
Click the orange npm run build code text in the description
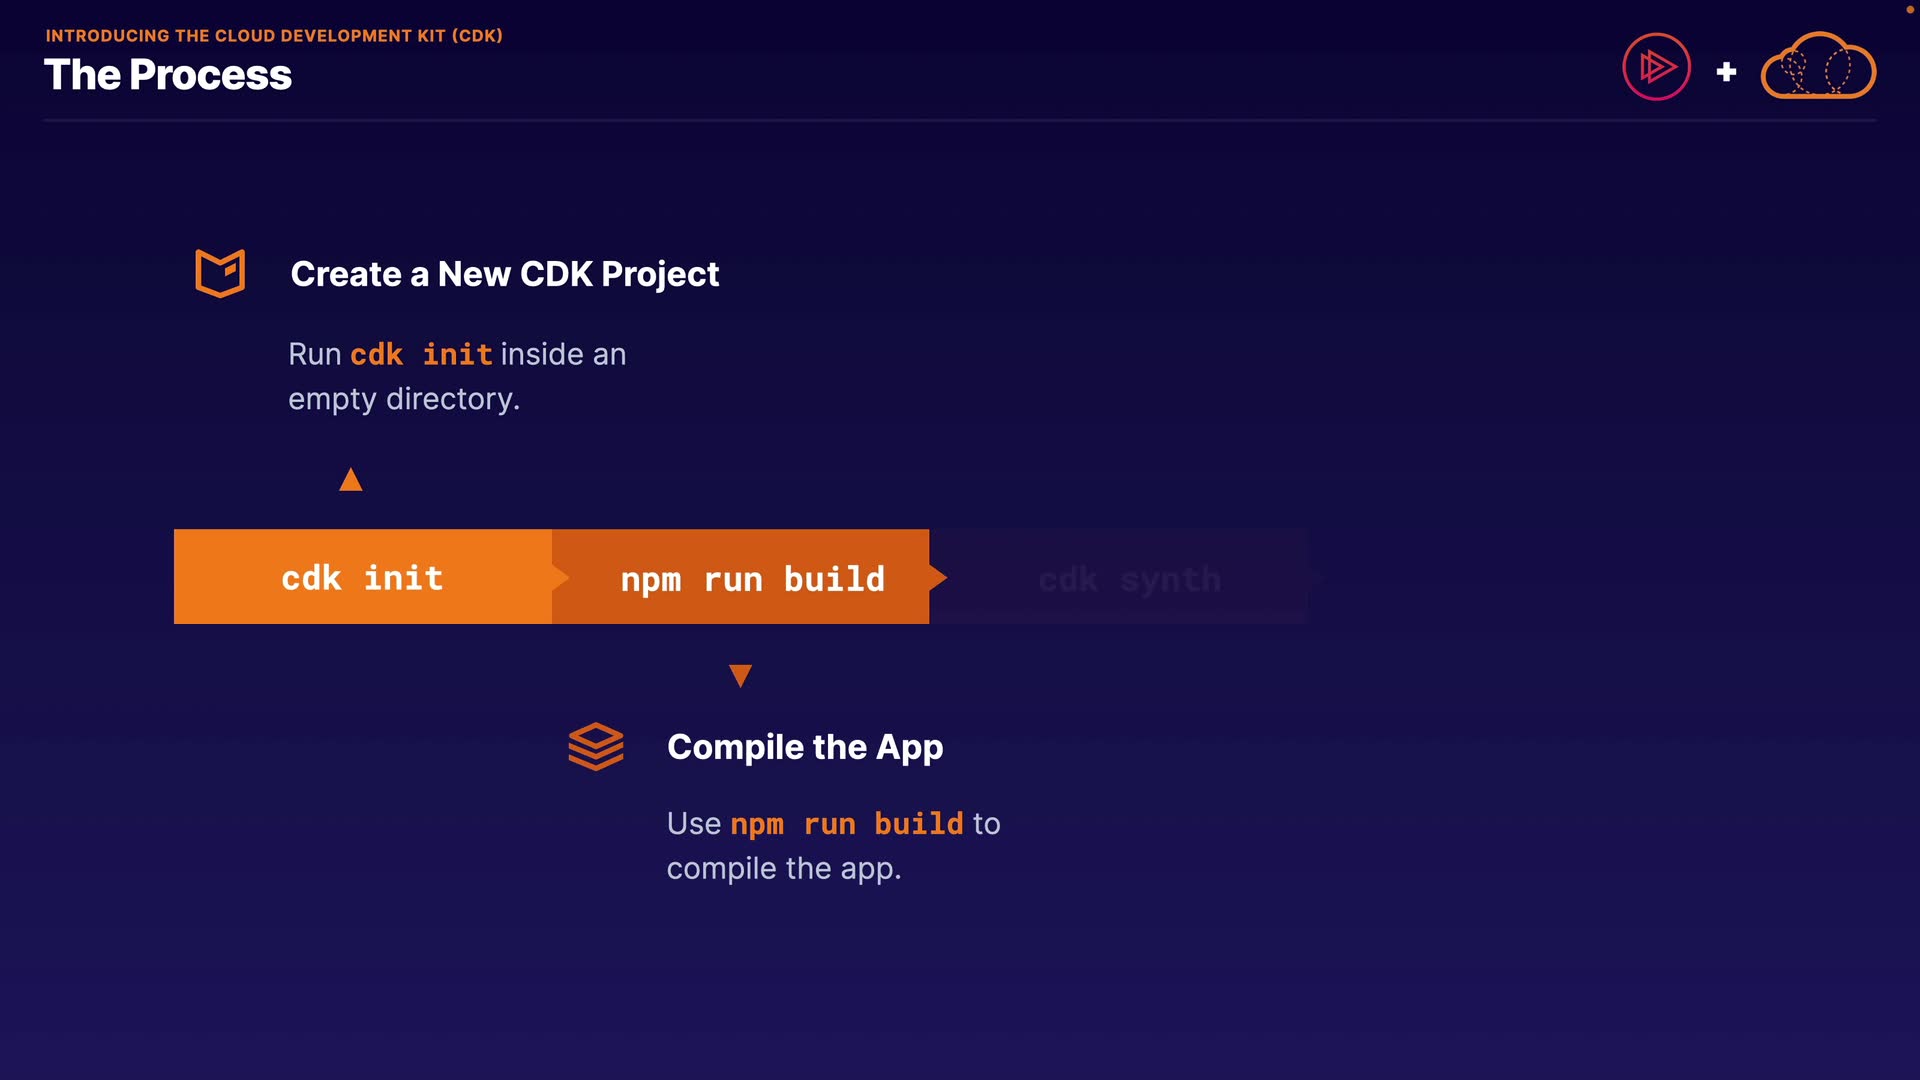point(846,824)
